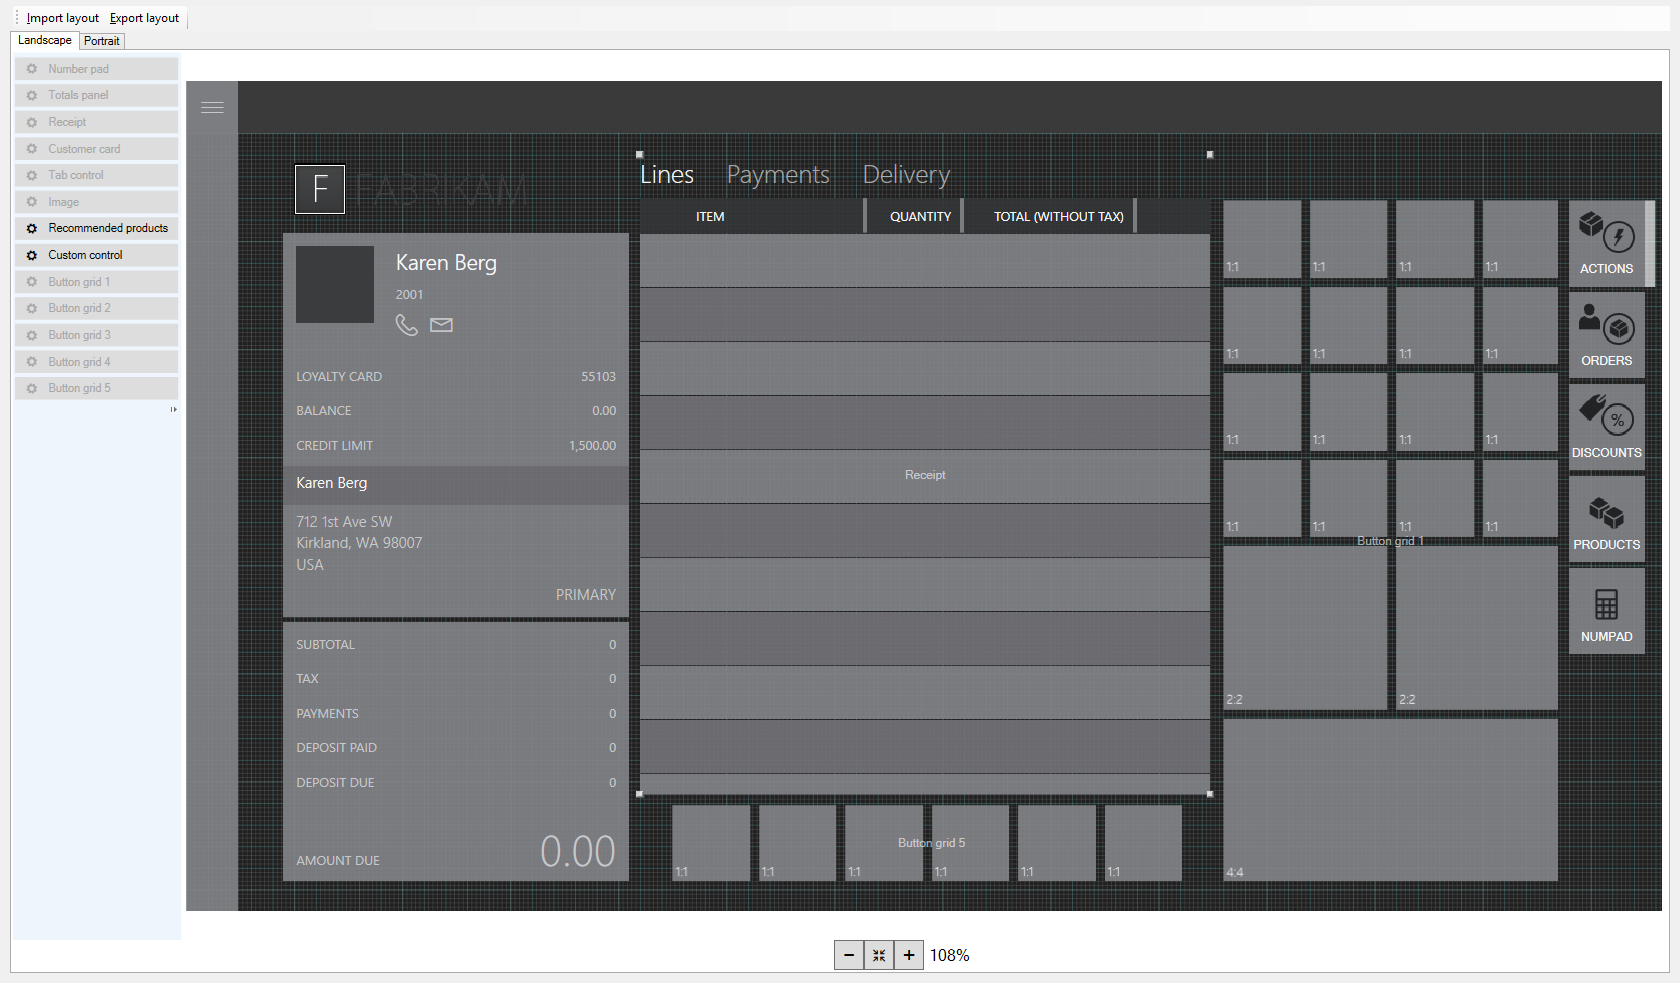Switch to the Portrait tab

point(101,40)
